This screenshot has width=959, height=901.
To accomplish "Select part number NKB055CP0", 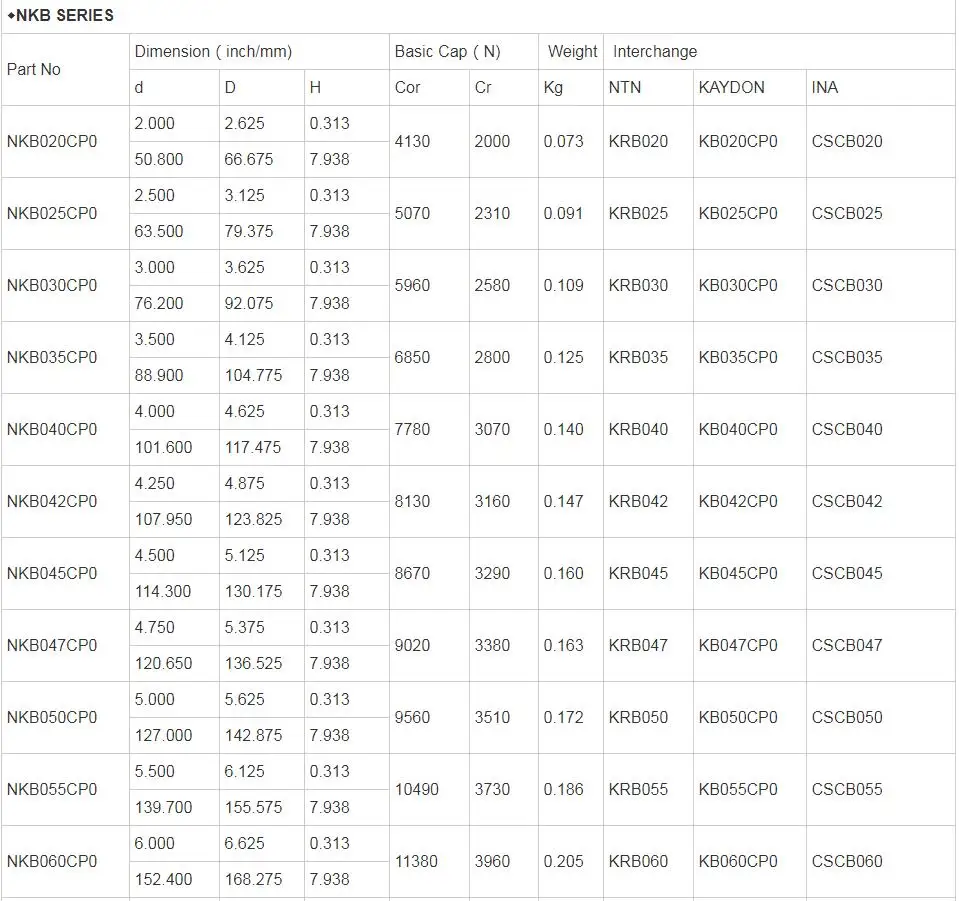I will point(52,790).
